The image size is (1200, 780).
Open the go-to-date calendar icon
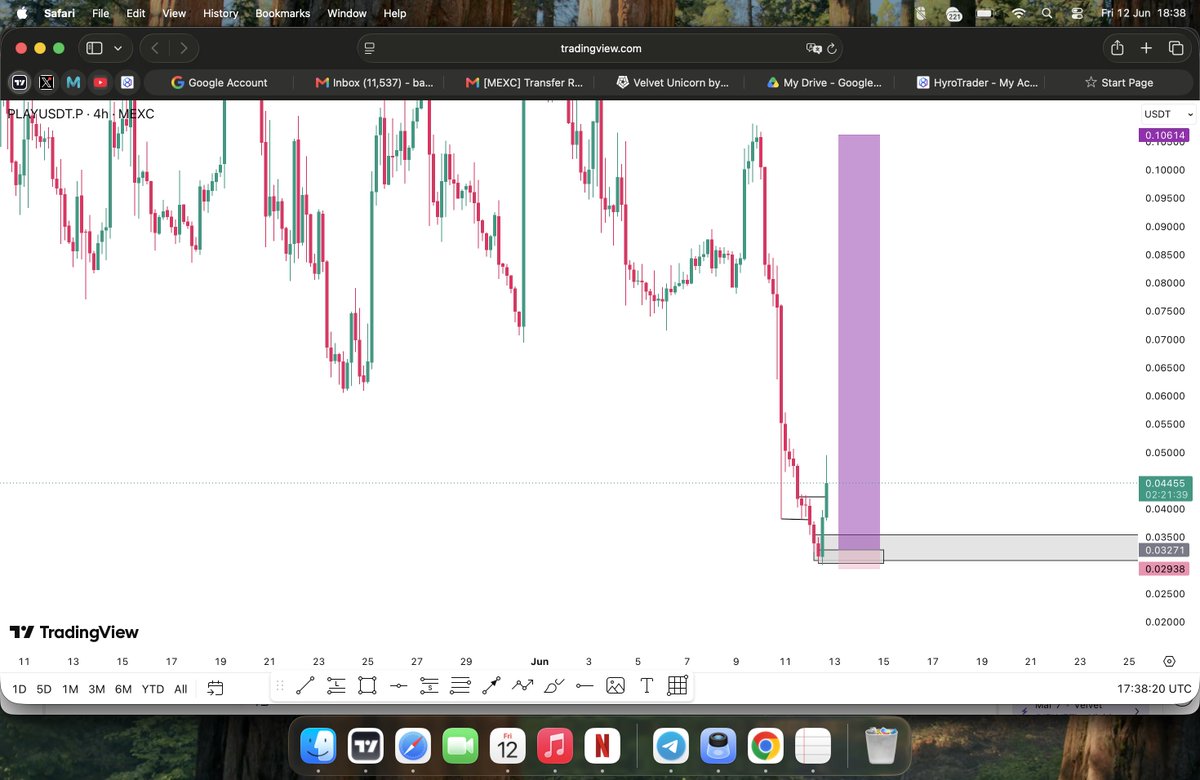tap(215, 688)
